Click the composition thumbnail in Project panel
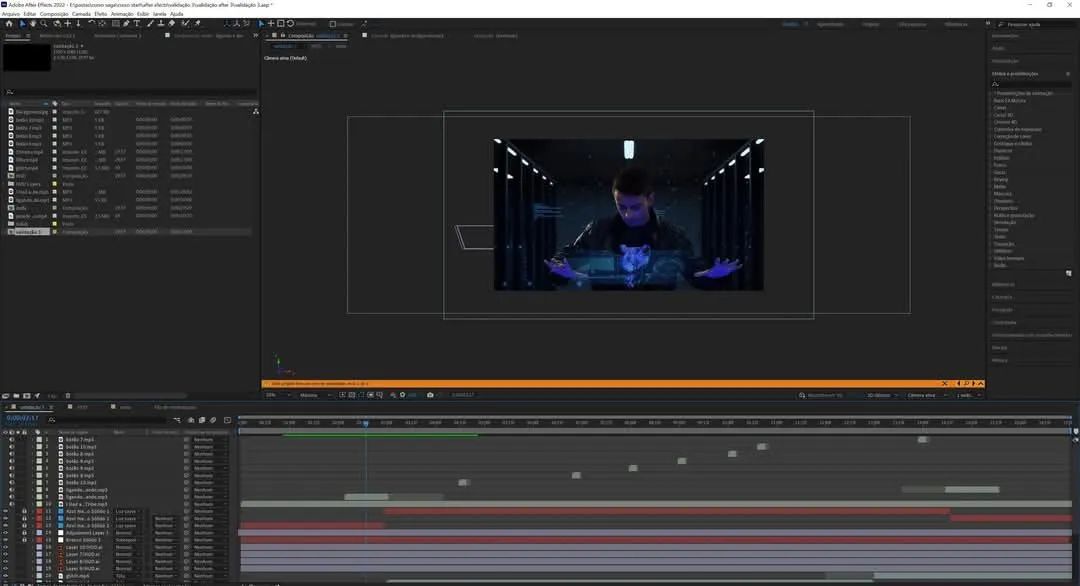The height and width of the screenshot is (586, 1080). 26,58
